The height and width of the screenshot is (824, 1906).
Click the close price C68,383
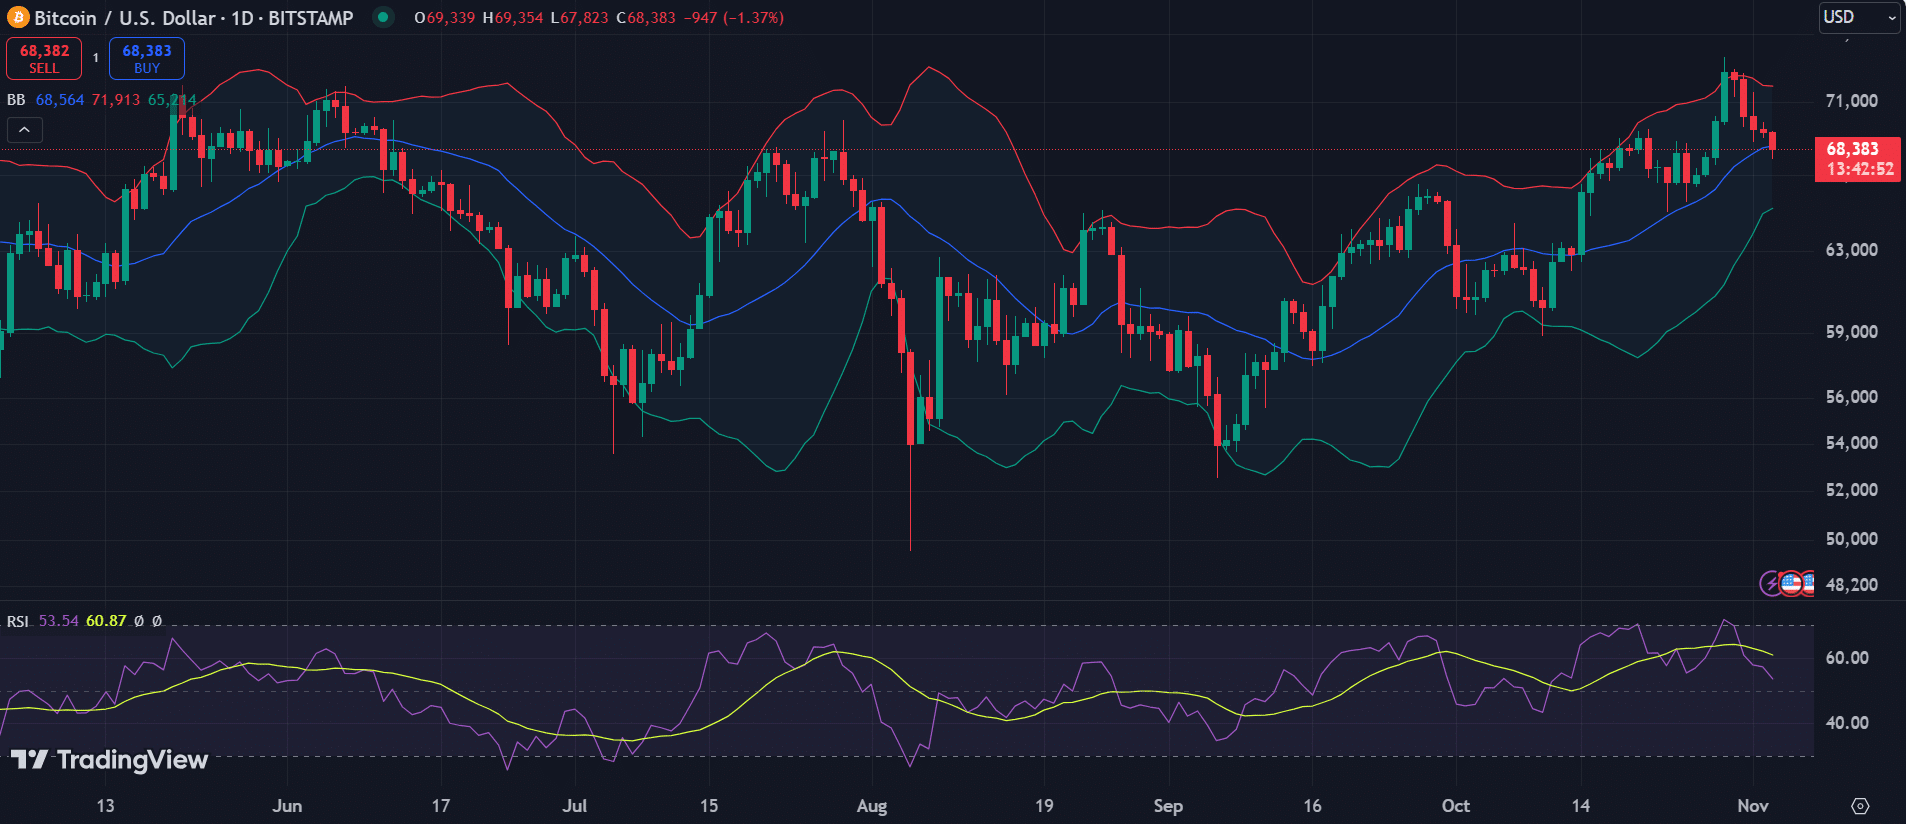click(646, 18)
